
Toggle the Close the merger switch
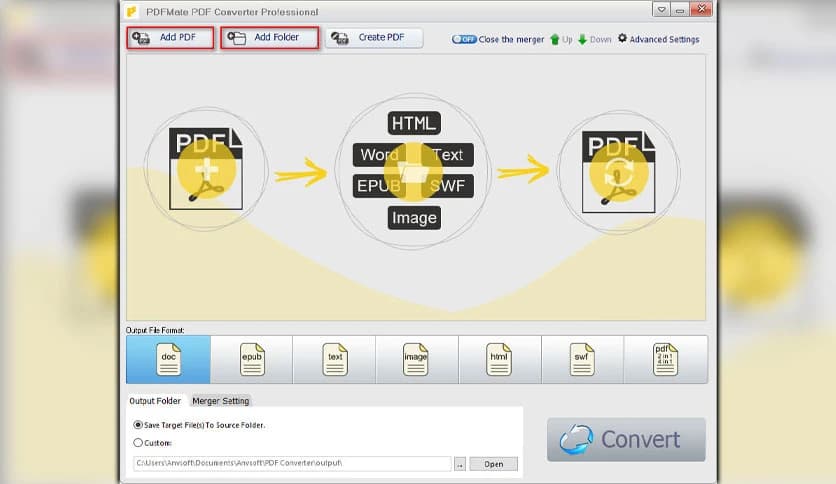pos(464,39)
